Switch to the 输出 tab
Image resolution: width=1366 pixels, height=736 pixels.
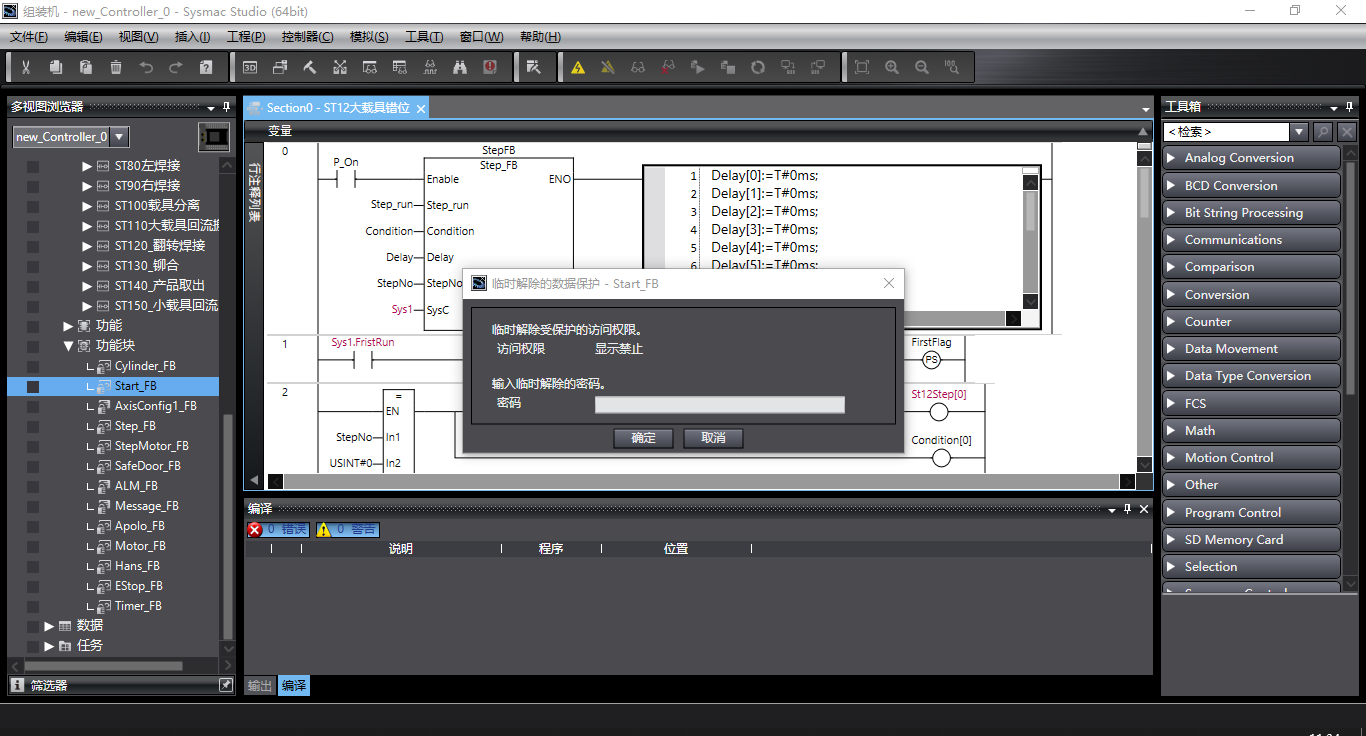tap(260, 685)
